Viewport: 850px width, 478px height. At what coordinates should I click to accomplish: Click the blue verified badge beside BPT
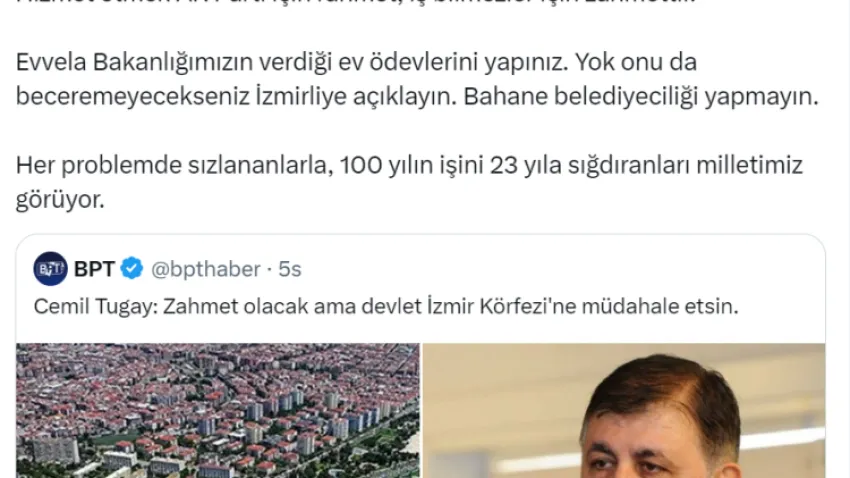[x=132, y=269]
